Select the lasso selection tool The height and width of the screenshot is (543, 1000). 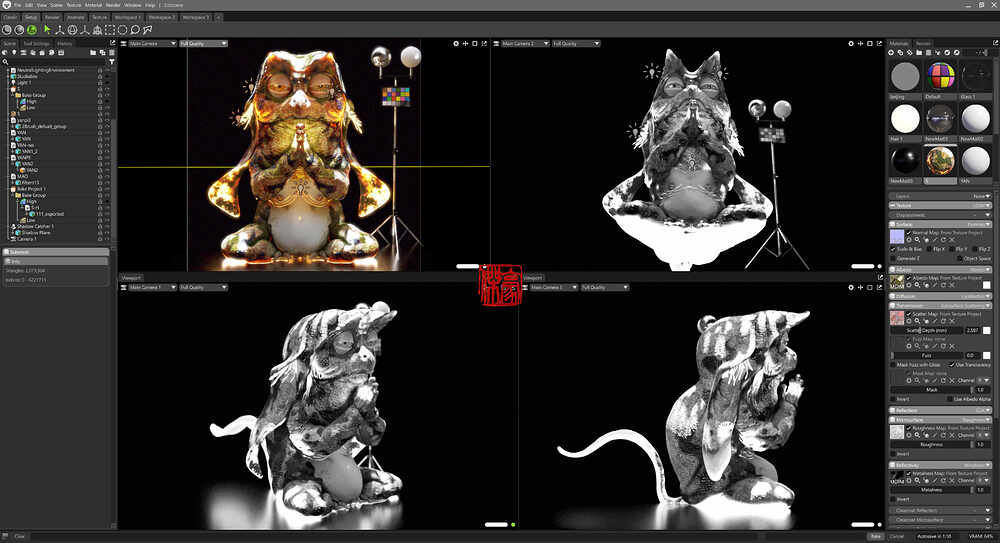tap(135, 29)
